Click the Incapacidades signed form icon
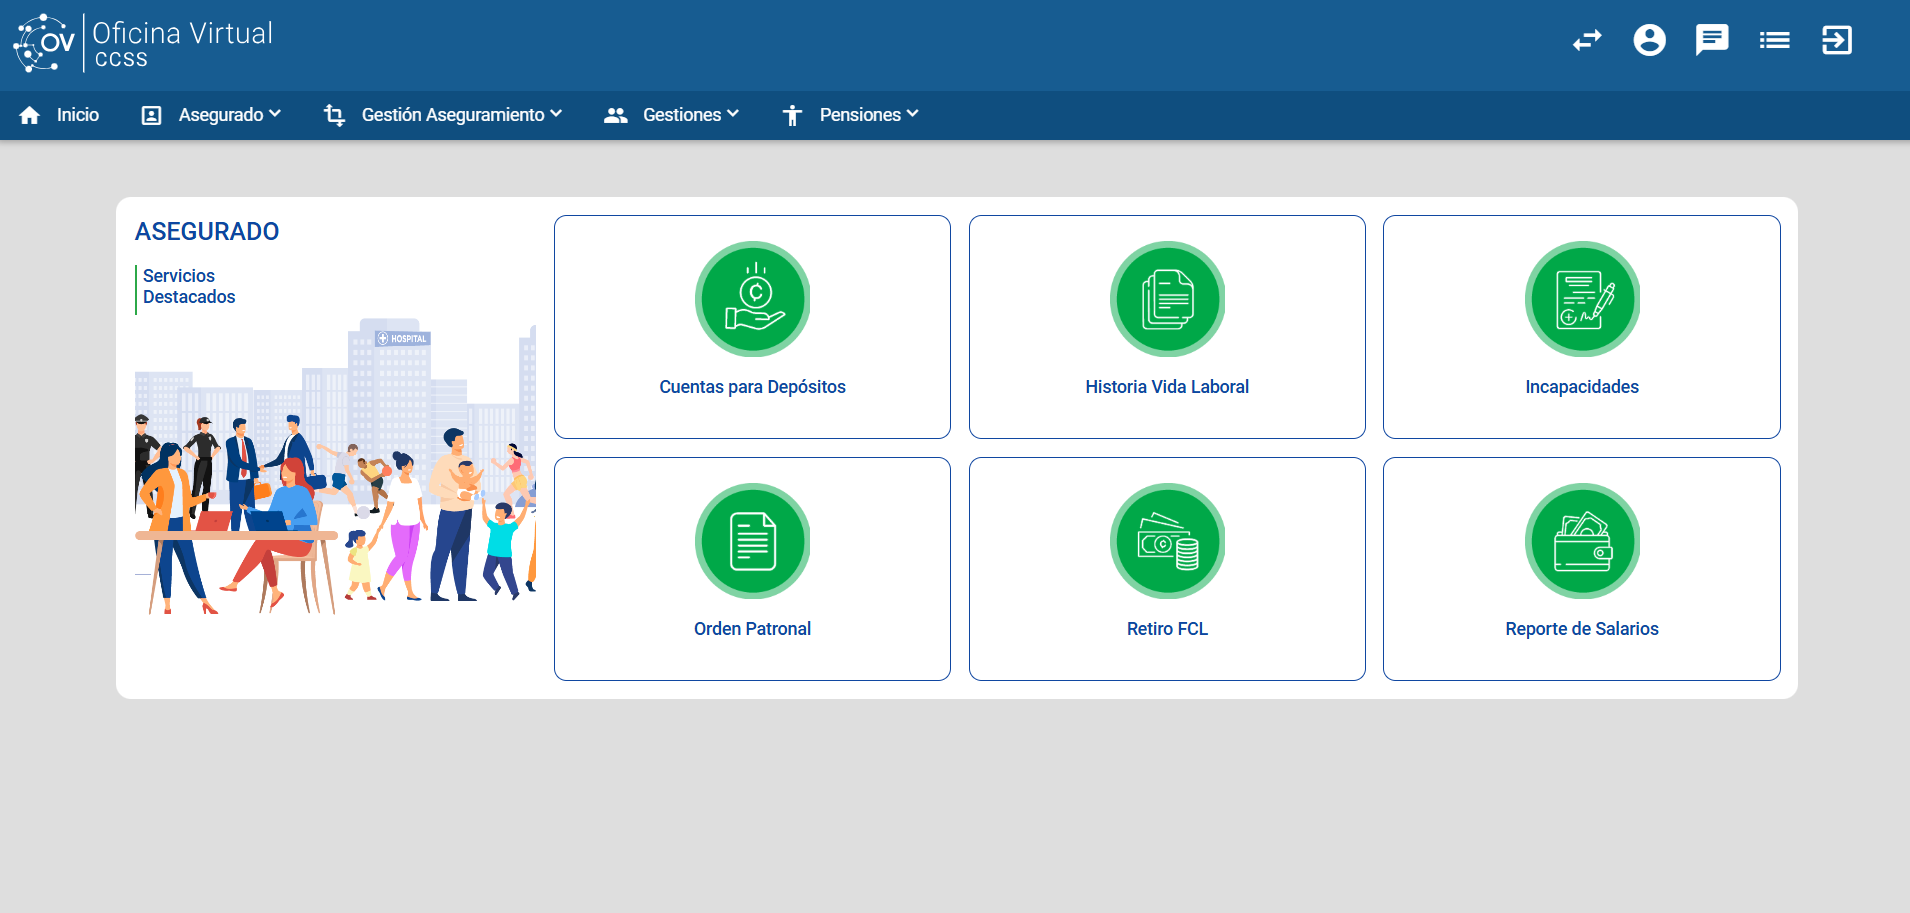 (x=1582, y=299)
